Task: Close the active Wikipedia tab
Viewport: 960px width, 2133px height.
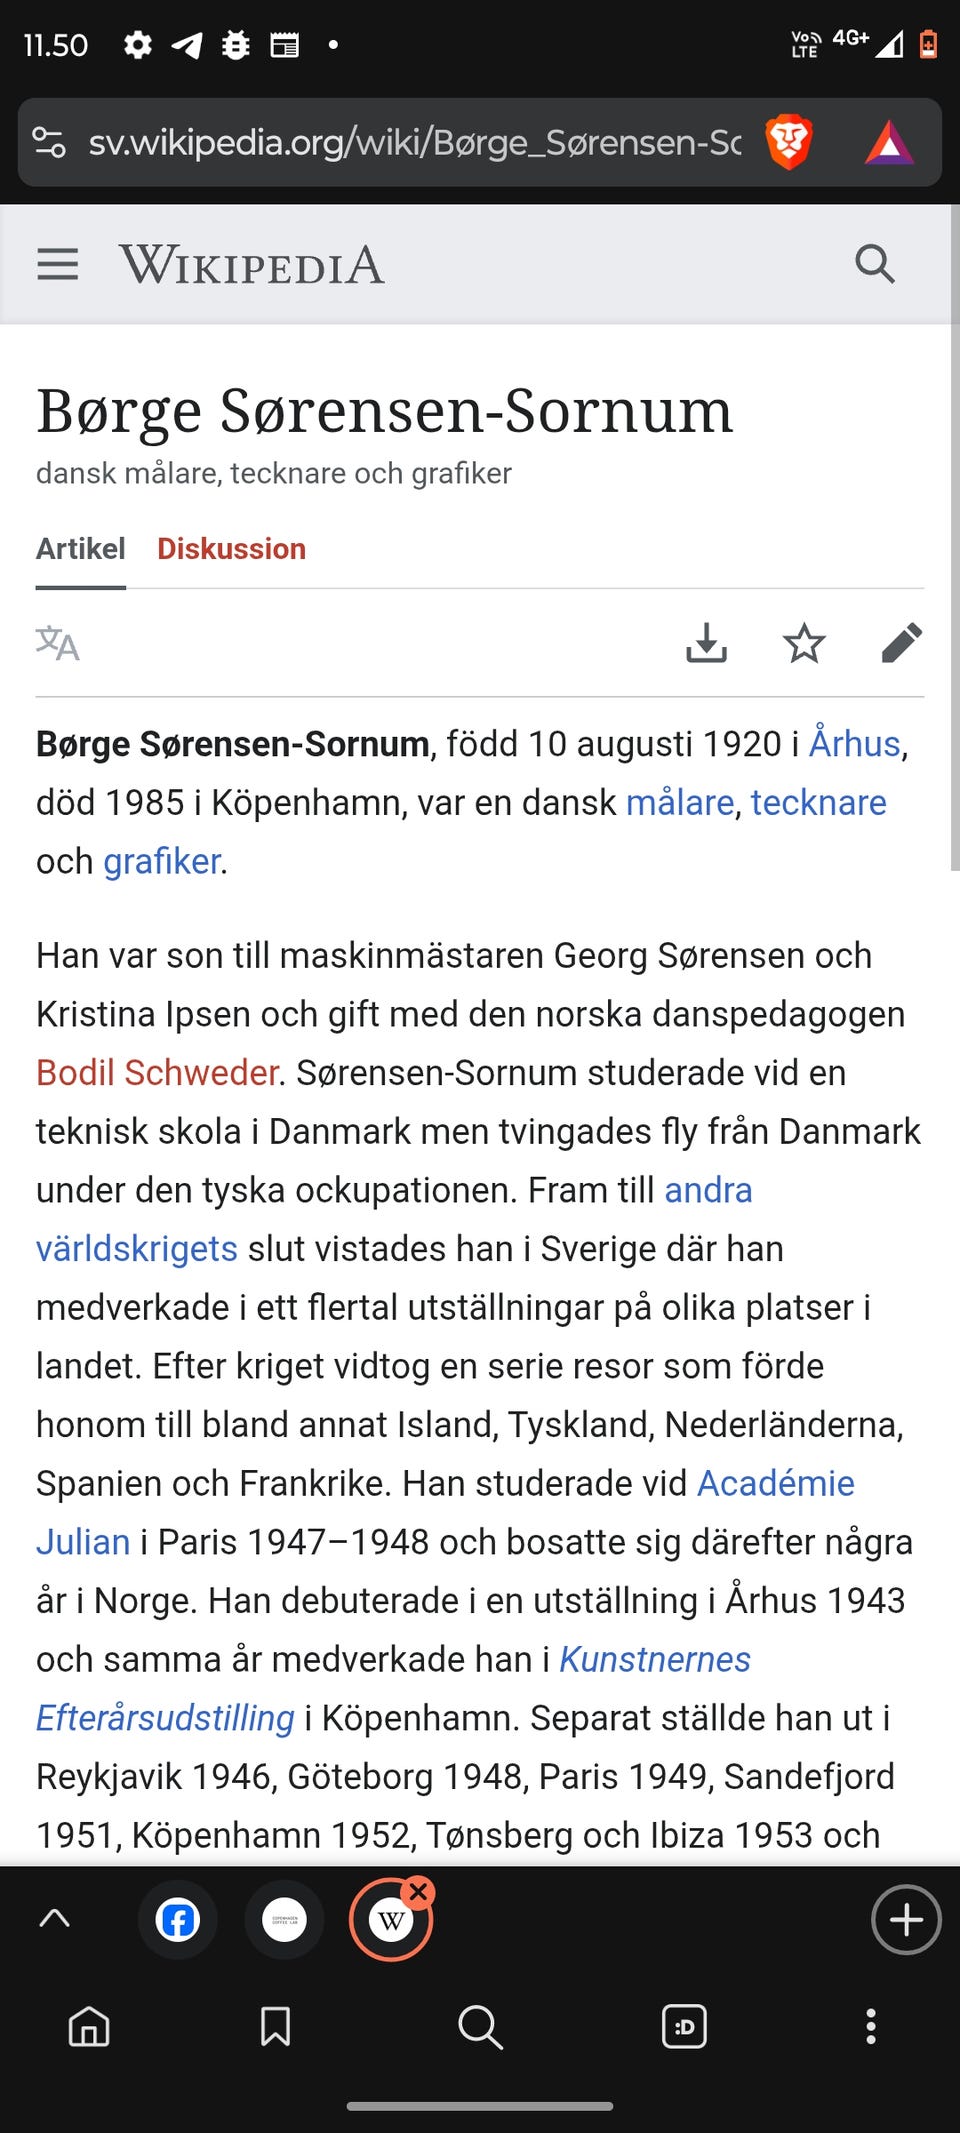Action: pyautogui.click(x=418, y=1891)
